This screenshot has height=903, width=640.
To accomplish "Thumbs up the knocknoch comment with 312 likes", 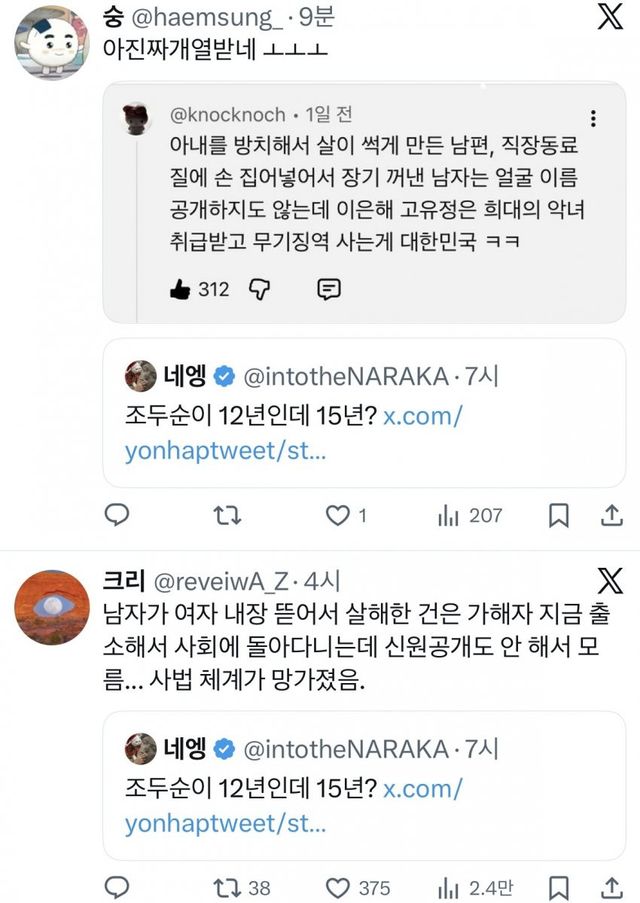I will [181, 289].
